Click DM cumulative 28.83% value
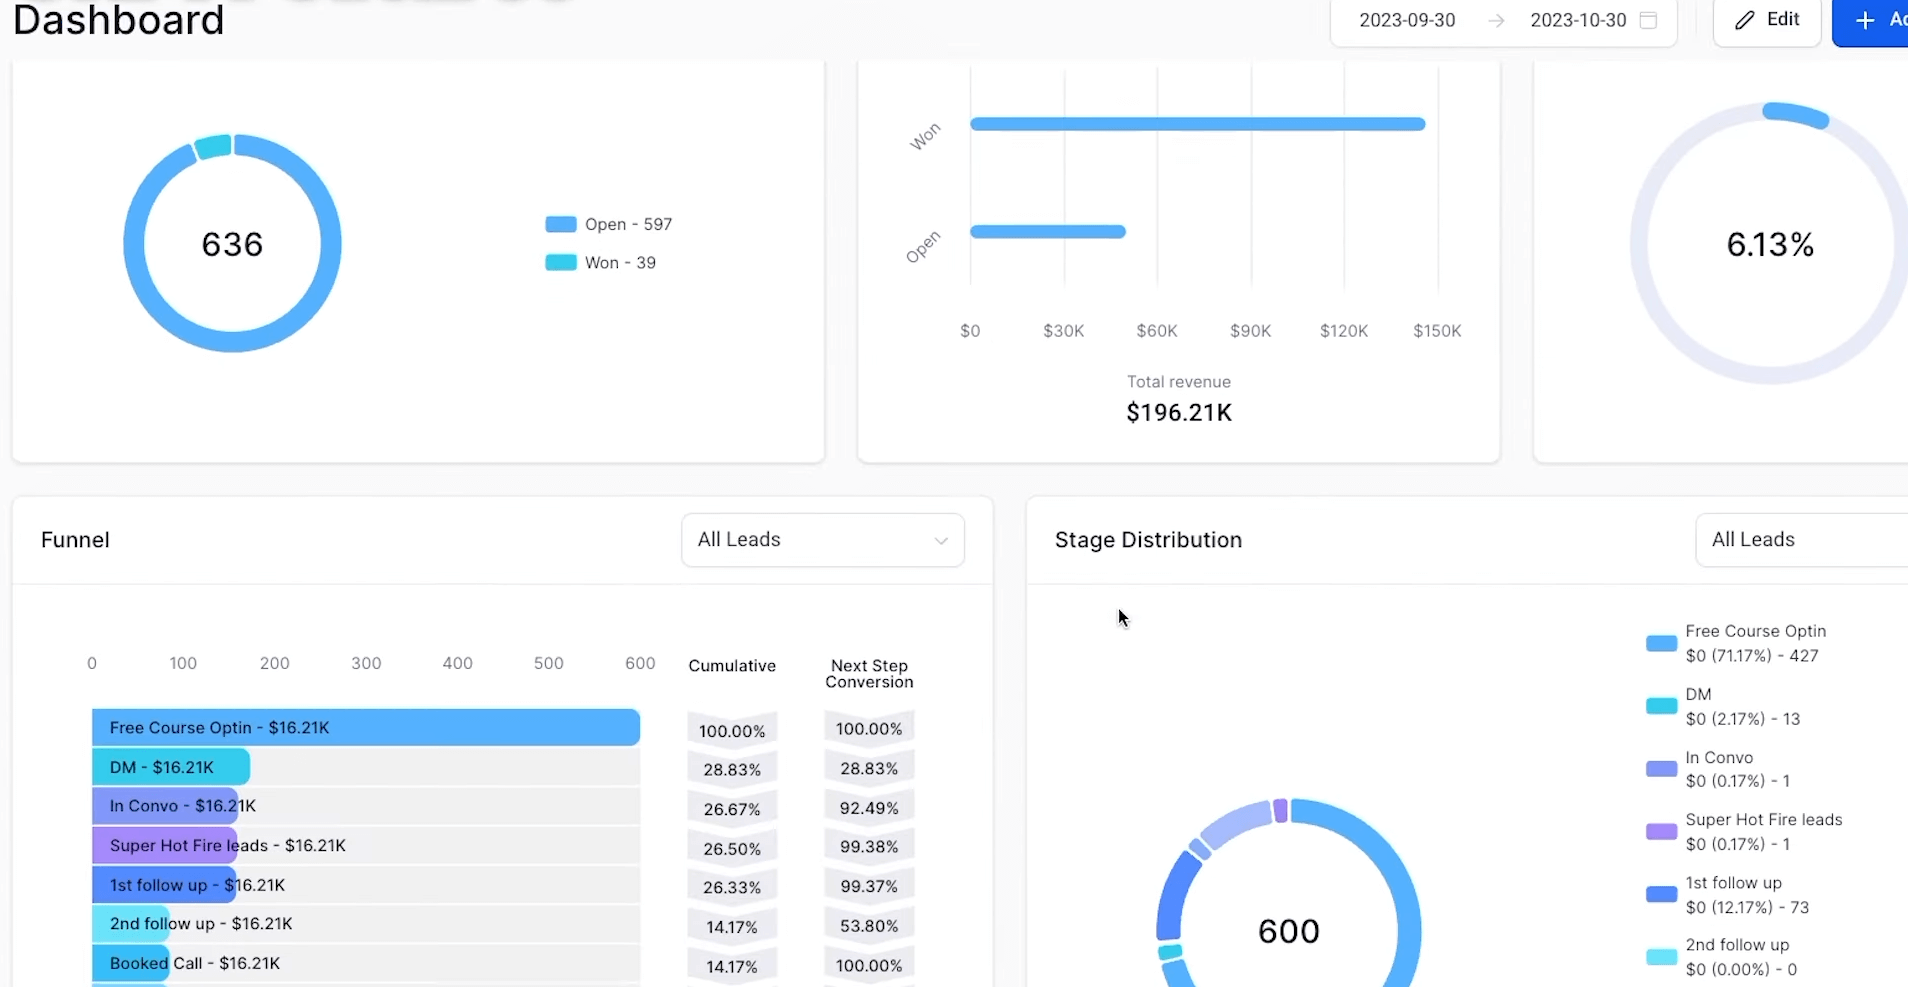 point(732,770)
